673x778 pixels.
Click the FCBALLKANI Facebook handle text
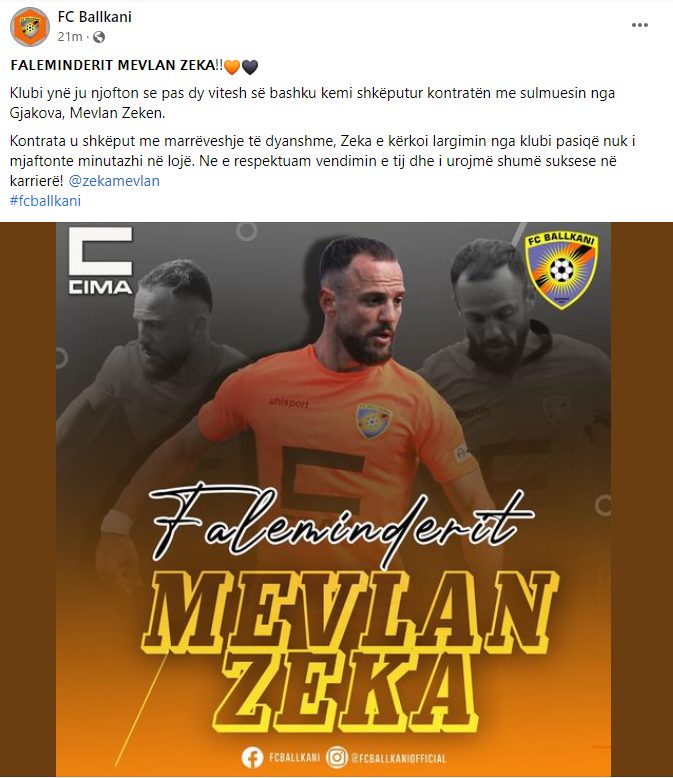[294, 758]
